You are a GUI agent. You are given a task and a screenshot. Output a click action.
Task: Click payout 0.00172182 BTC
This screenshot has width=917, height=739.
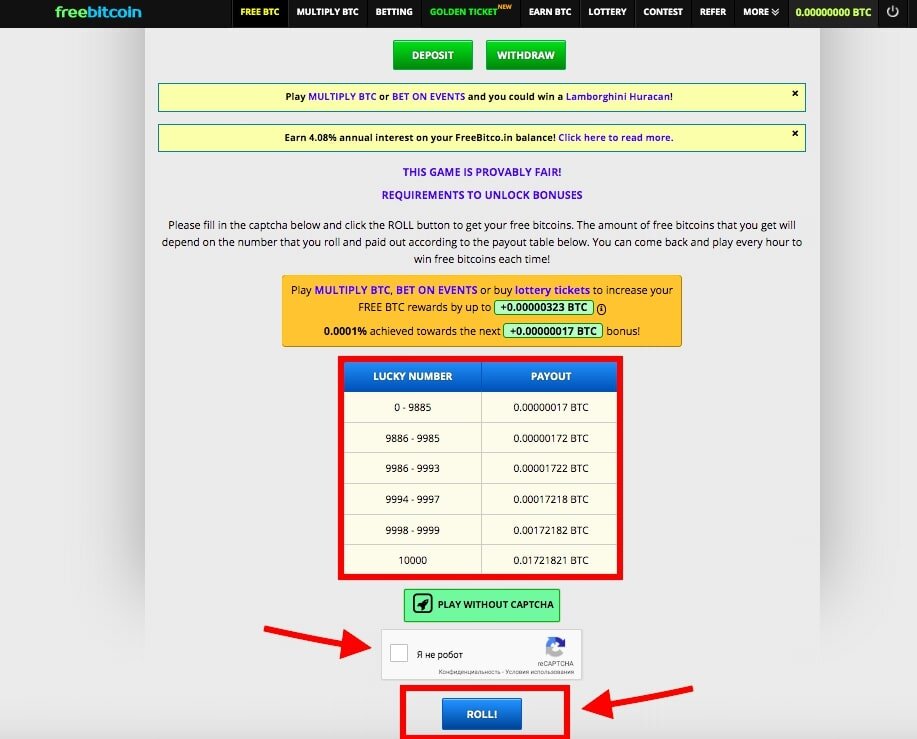point(550,530)
